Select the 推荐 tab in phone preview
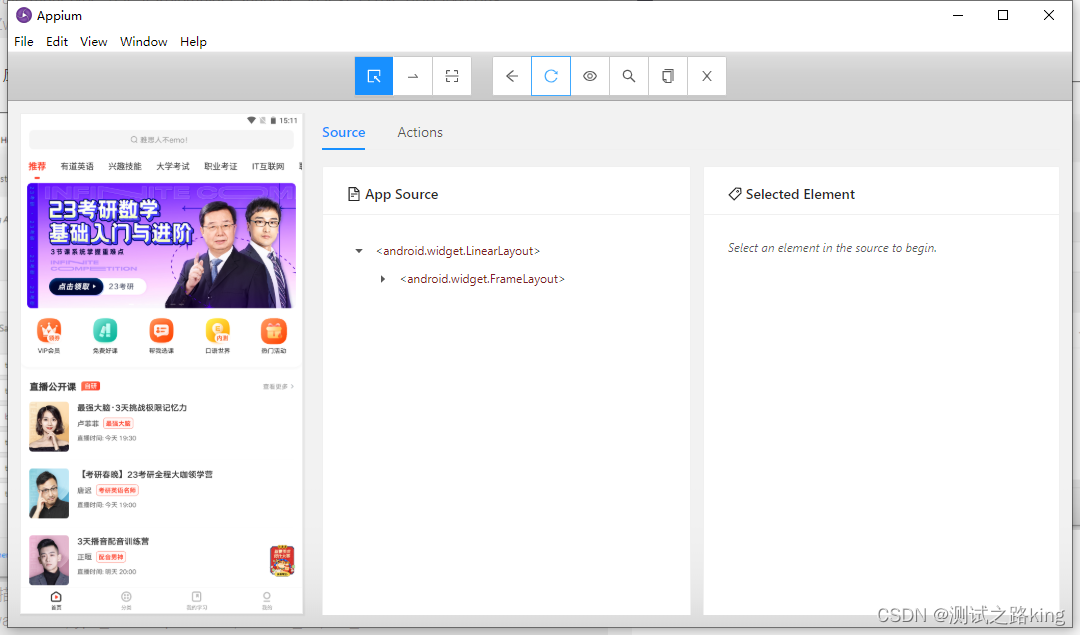Viewport: 1080px width, 635px height. coord(37,166)
